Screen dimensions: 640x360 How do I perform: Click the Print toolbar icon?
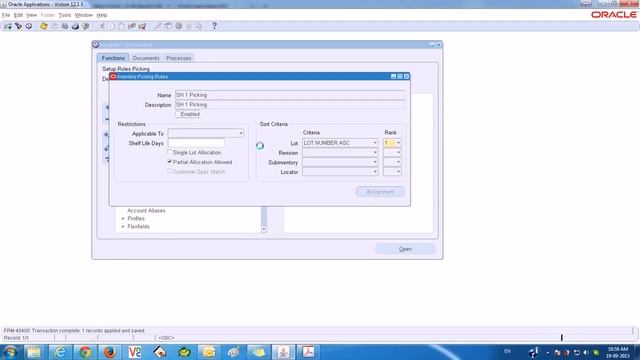point(75,26)
